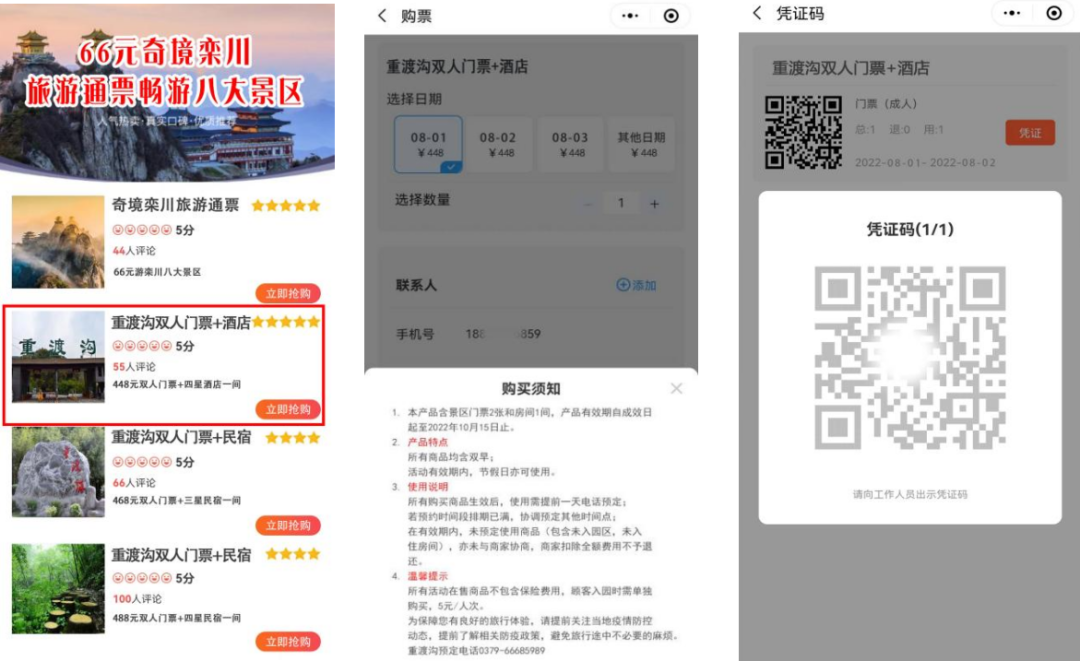Select the 08-03 date option
Image resolution: width=1080 pixels, height=661 pixels.
(570, 144)
